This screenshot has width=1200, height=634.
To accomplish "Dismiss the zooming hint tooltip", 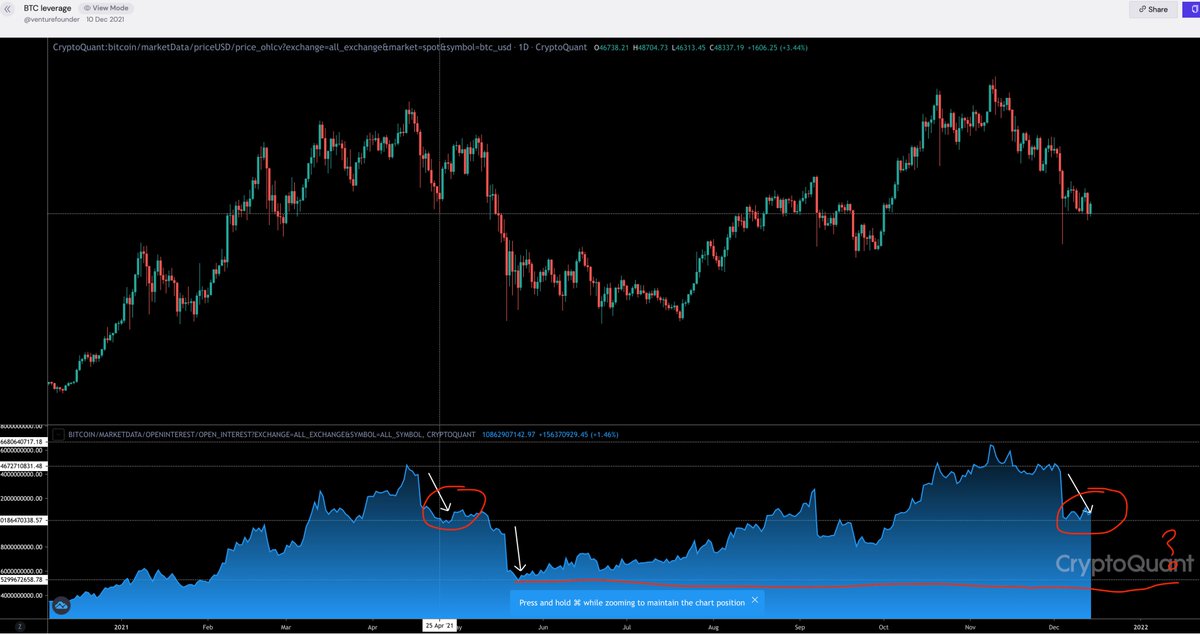I will point(755,600).
